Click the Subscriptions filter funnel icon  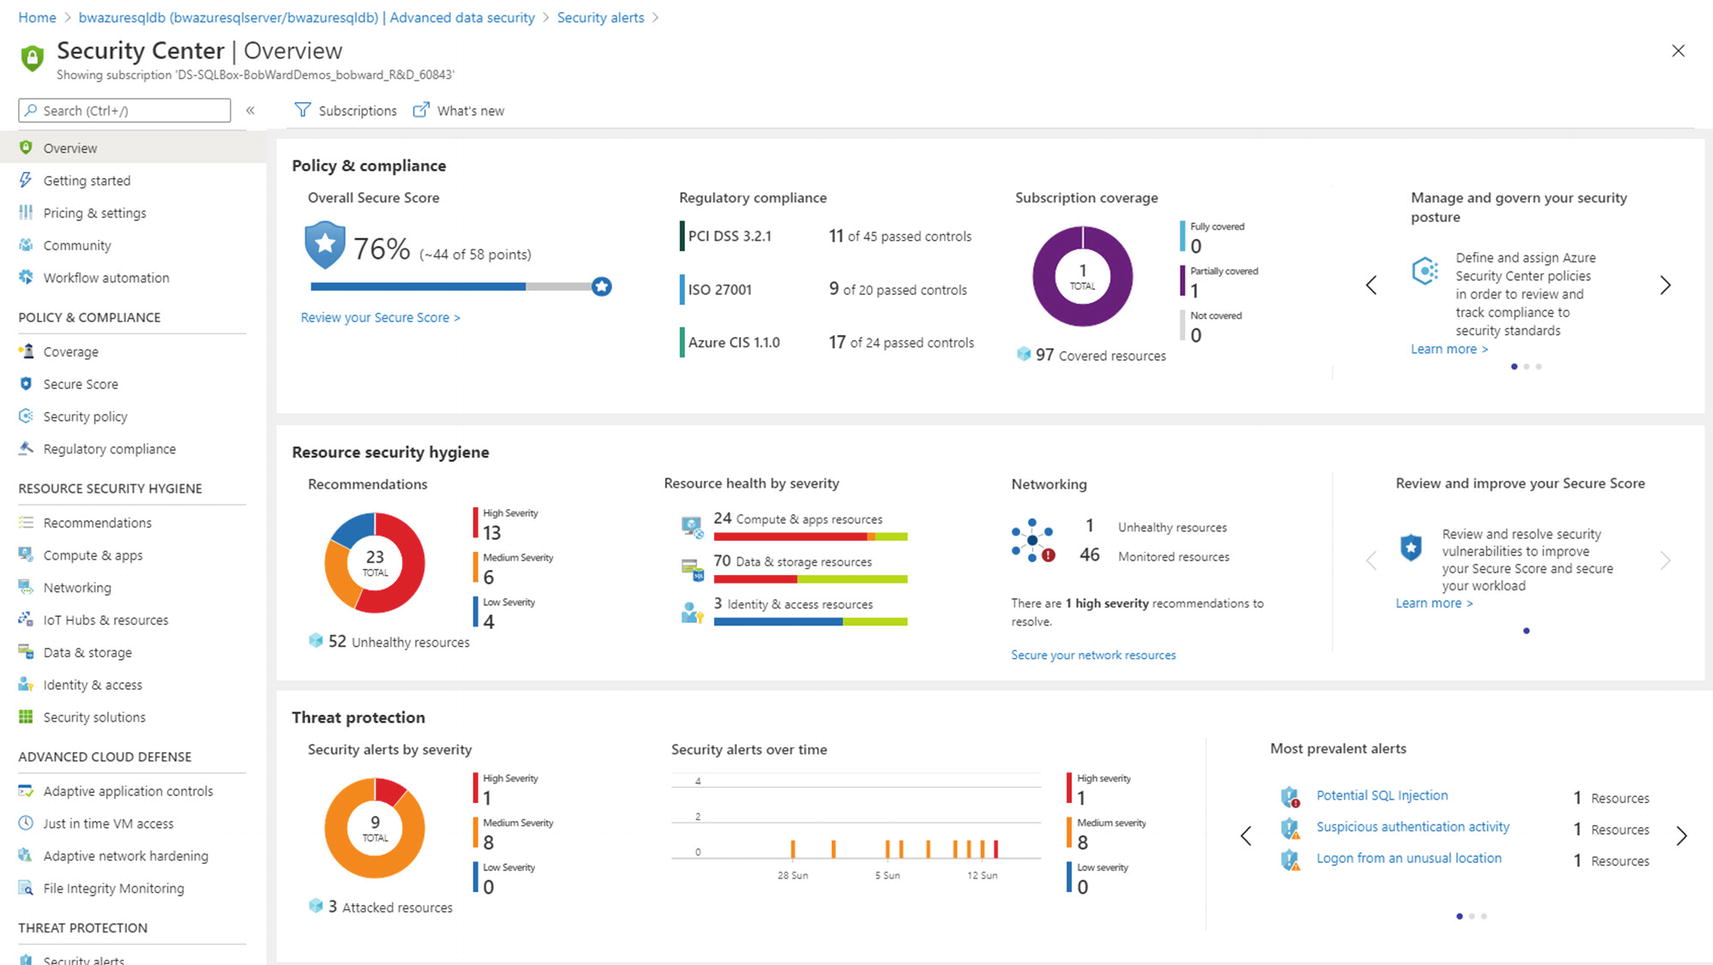pyautogui.click(x=302, y=110)
